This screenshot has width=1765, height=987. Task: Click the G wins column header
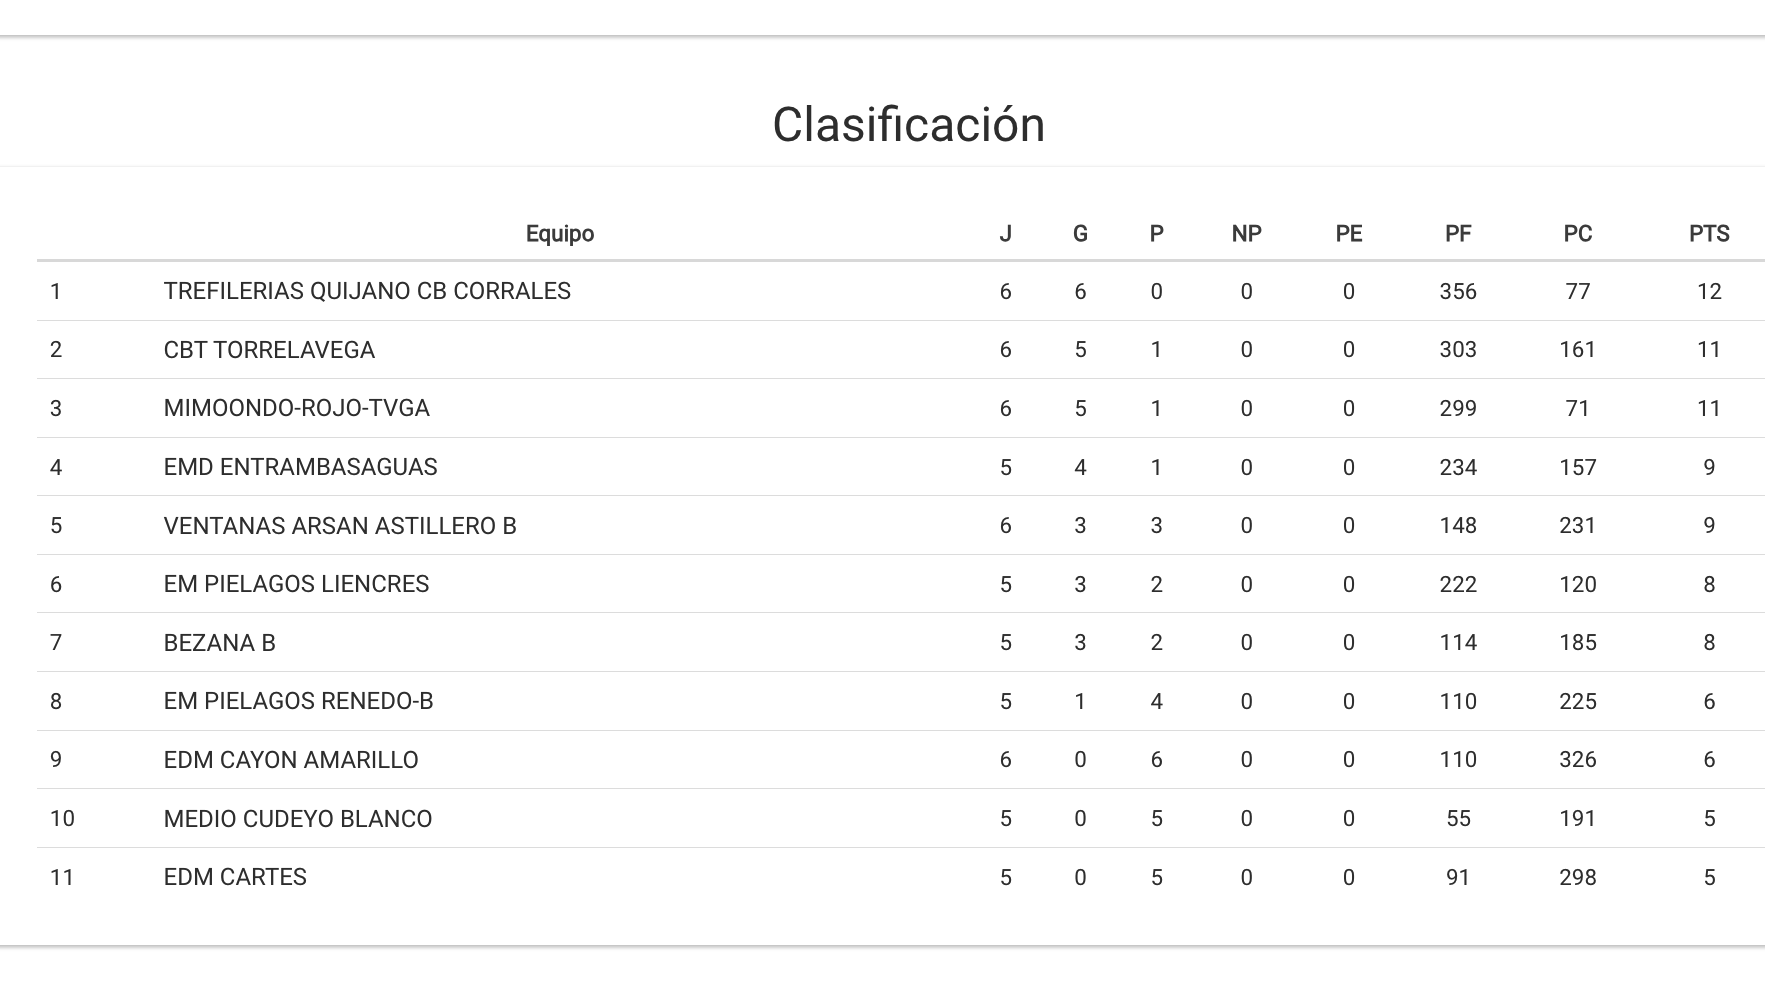point(1079,234)
